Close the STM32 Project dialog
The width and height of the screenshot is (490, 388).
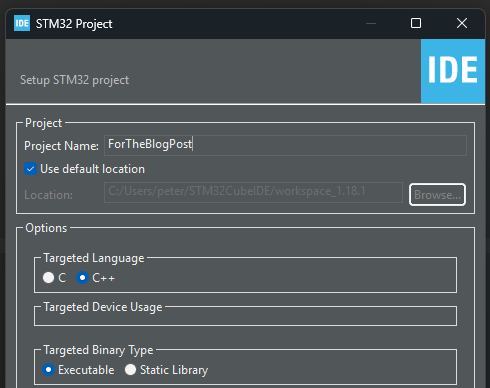coord(462,23)
